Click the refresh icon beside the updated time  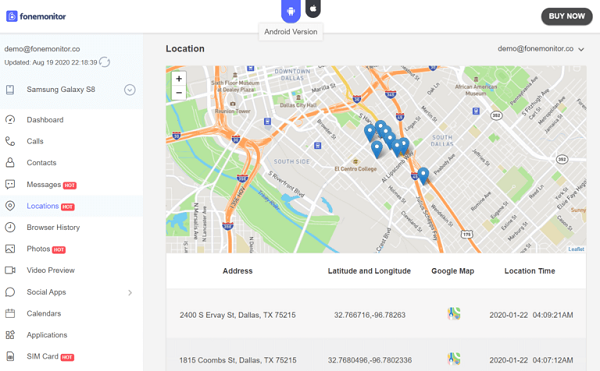(x=104, y=62)
